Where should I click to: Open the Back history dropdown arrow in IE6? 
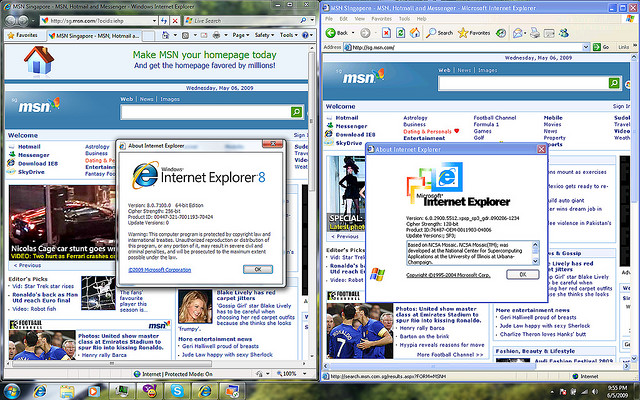353,33
